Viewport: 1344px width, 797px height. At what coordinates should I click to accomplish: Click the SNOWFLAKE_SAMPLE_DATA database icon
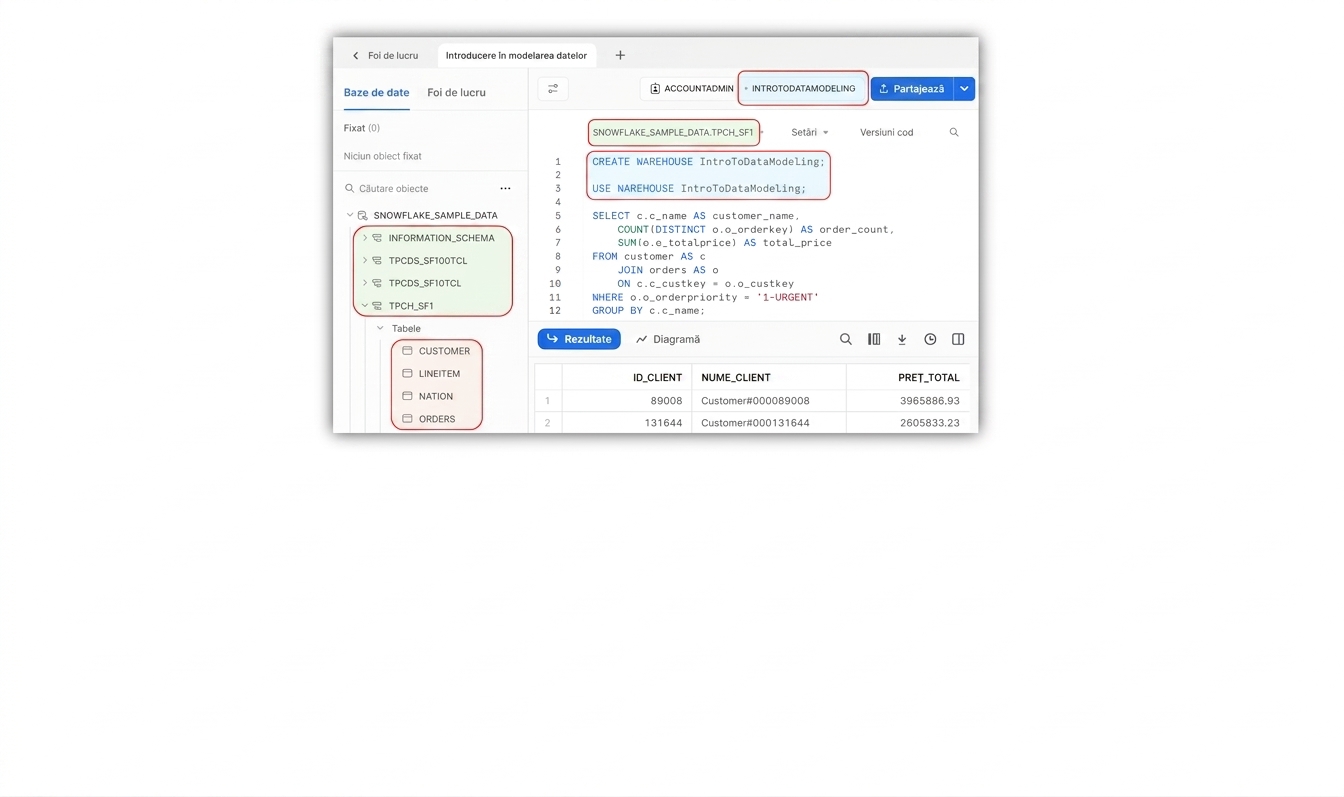363,215
